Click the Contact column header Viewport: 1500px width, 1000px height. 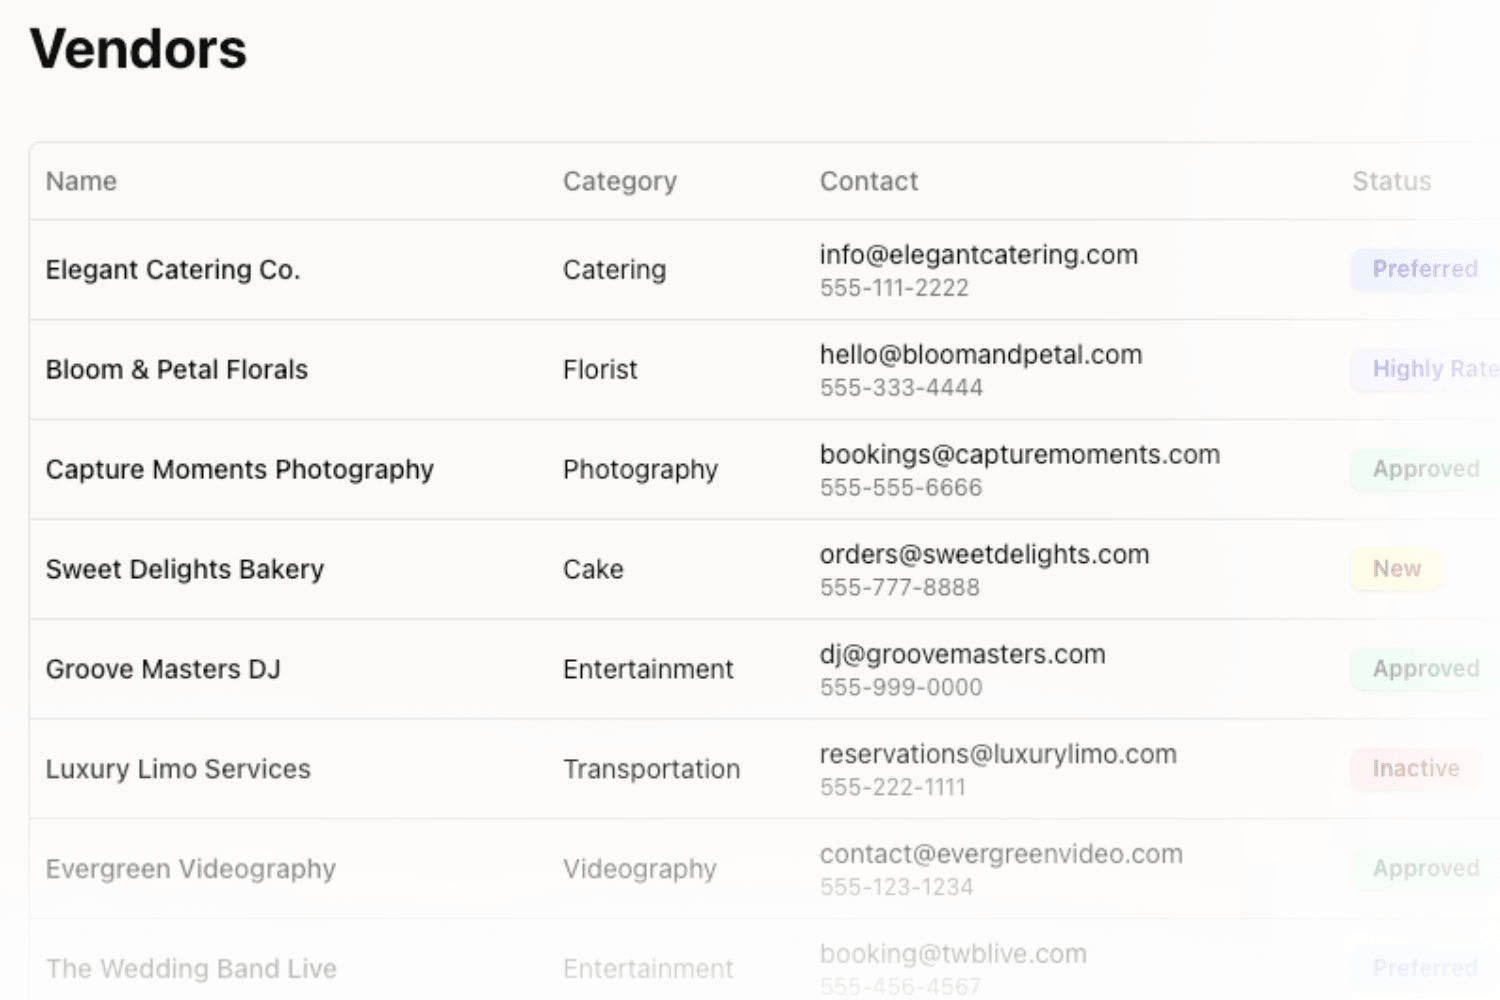click(868, 181)
